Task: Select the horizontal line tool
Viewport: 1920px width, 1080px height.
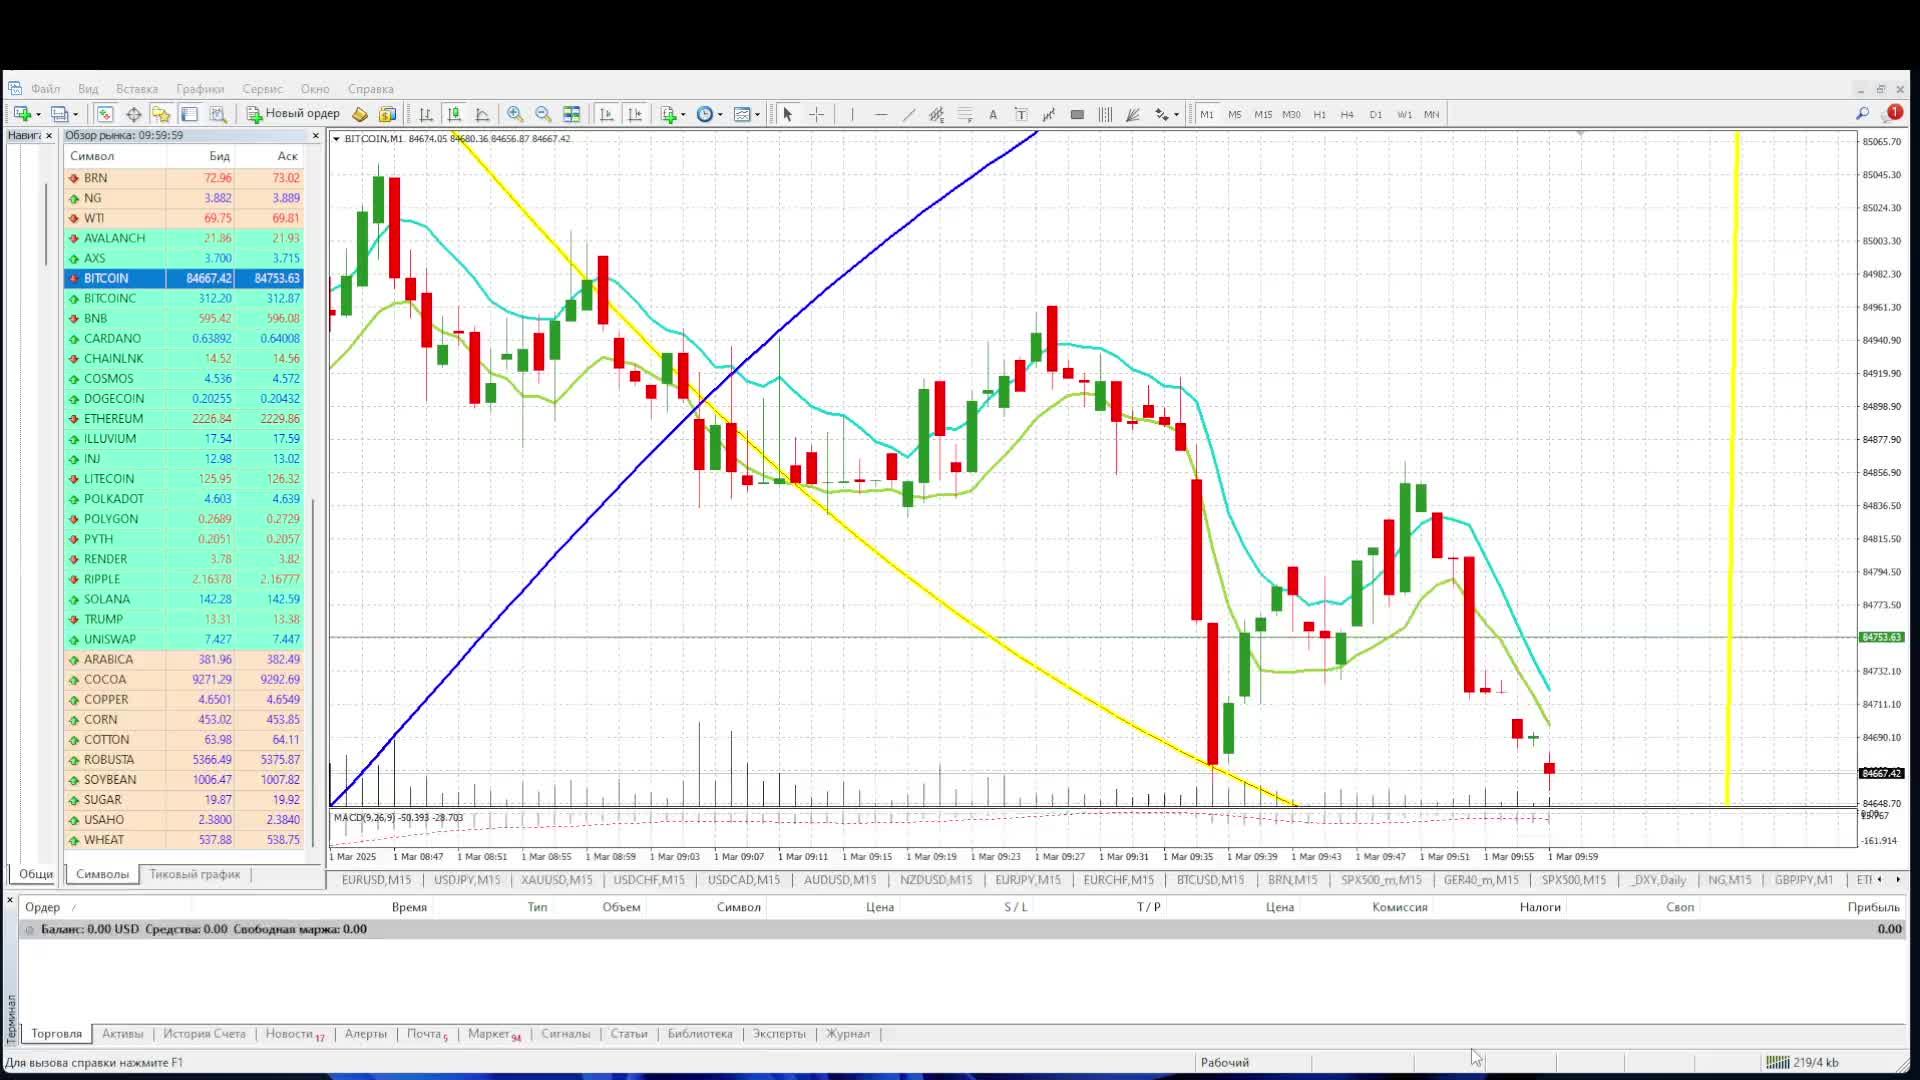Action: [x=881, y=114]
